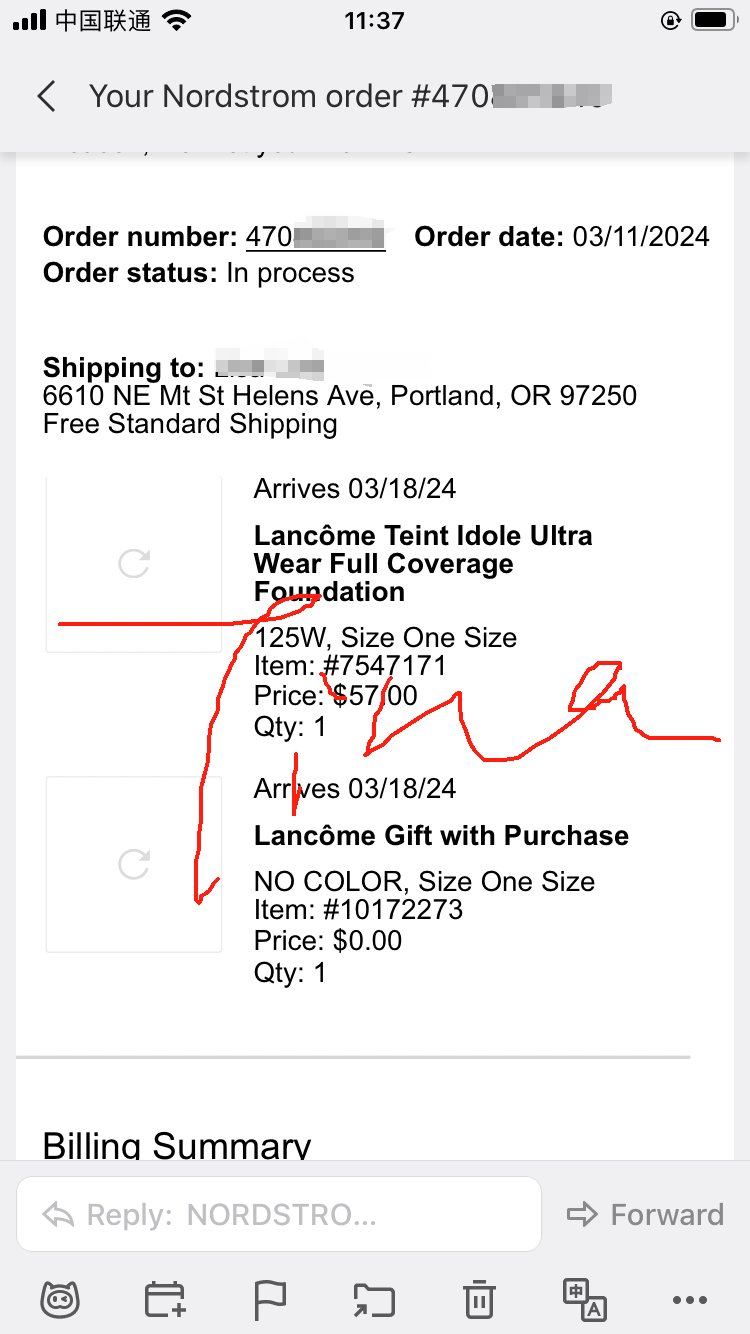This screenshot has width=750, height=1334.
Task: Tap the back chevron to return
Action: [48, 96]
